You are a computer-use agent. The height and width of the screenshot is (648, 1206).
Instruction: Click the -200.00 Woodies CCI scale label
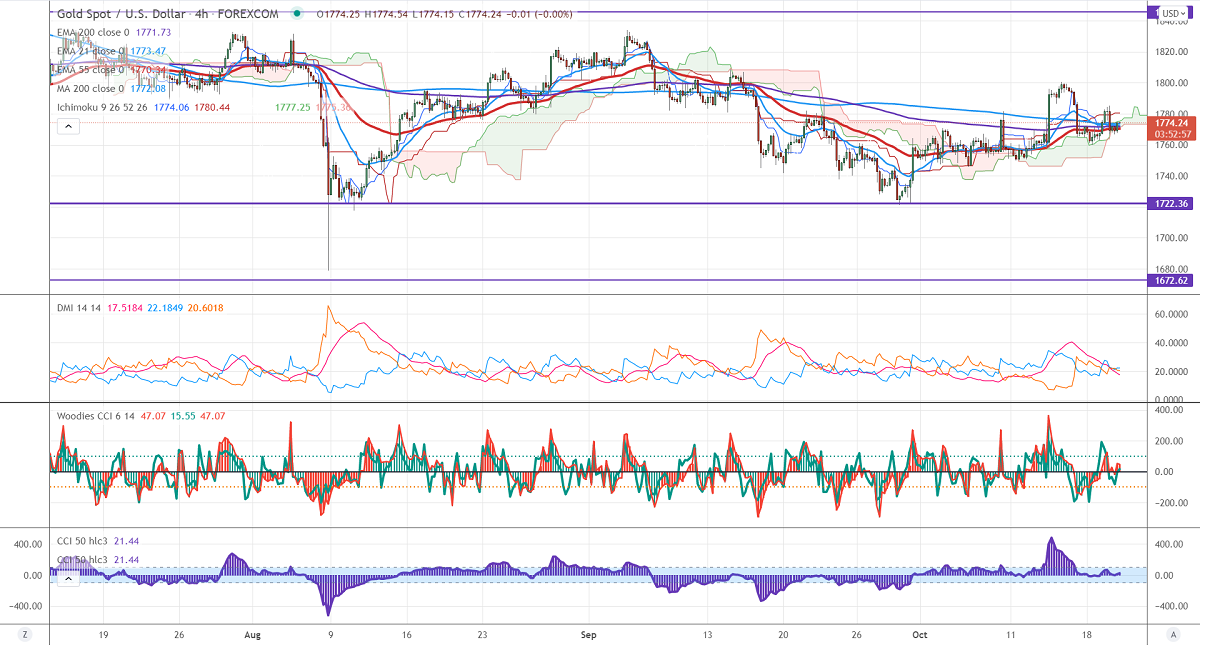tap(1171, 503)
